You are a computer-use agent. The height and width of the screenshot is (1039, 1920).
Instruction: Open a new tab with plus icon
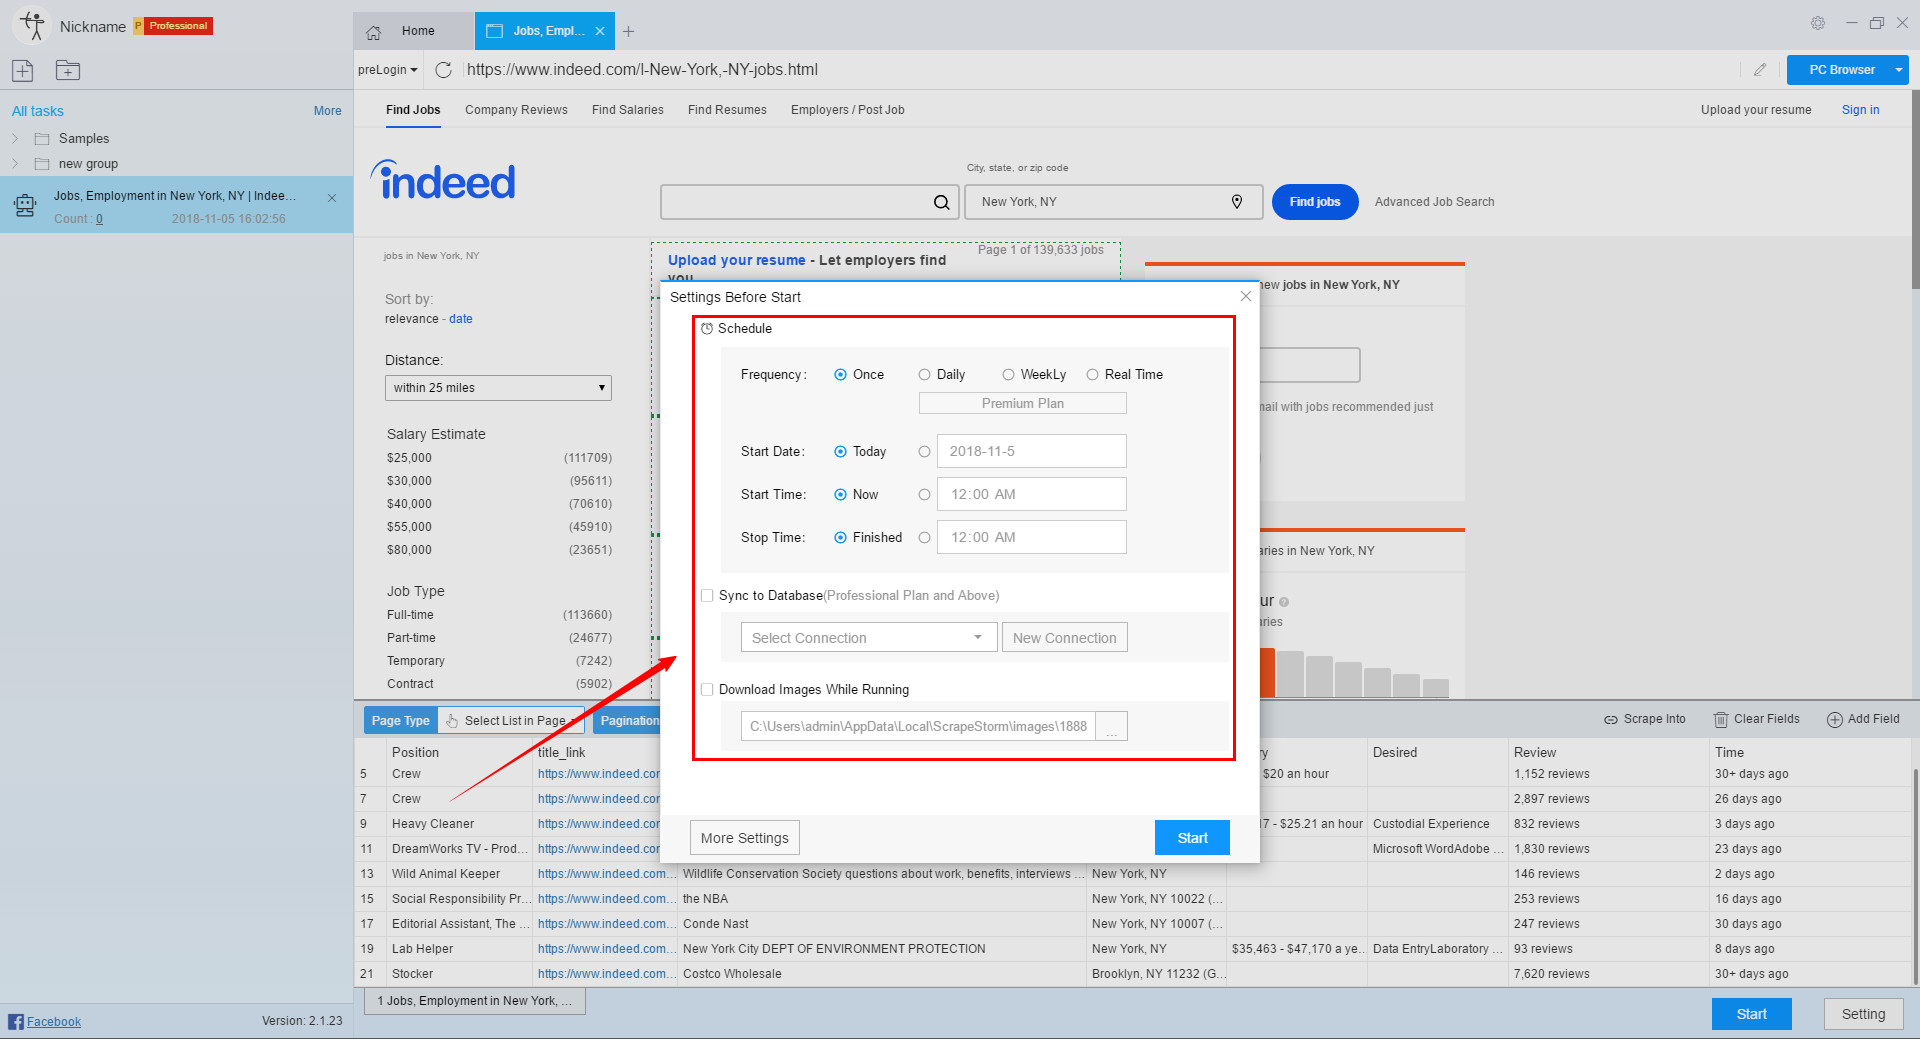tap(628, 31)
